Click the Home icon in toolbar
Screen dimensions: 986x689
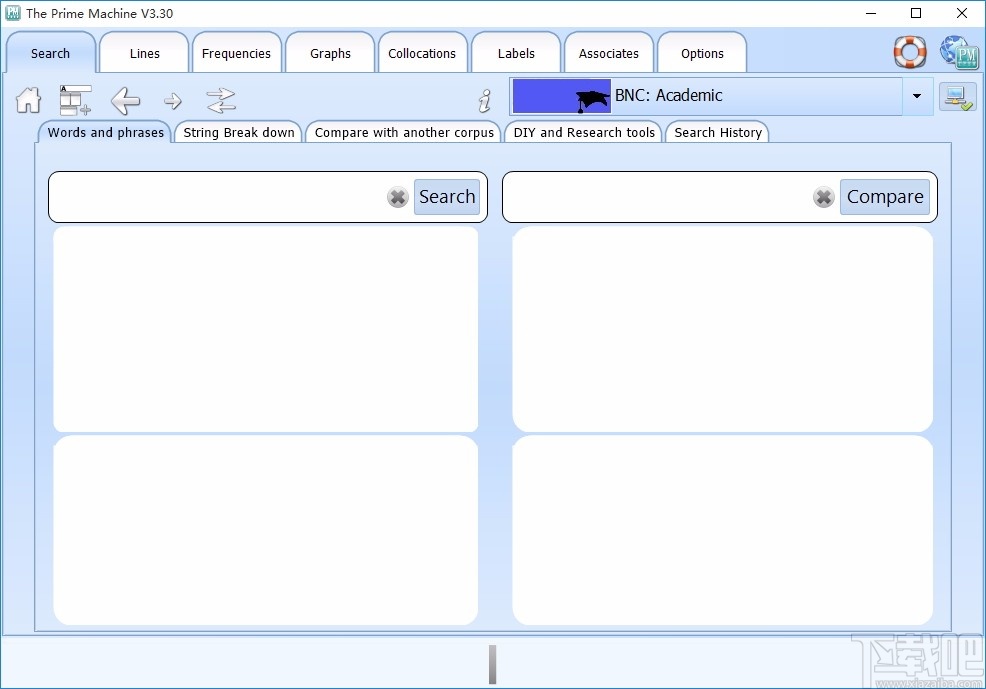28,100
